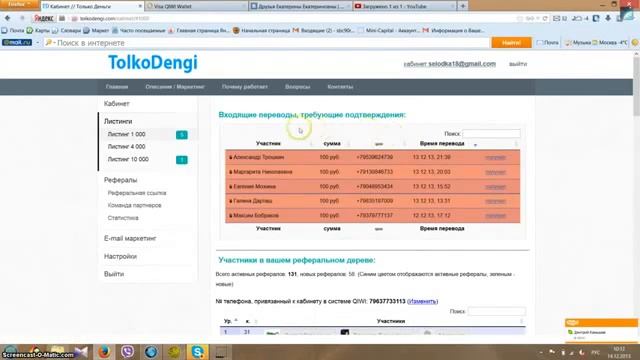Open Статистика in the sidebar
640x360 pixels.
(x=123, y=218)
